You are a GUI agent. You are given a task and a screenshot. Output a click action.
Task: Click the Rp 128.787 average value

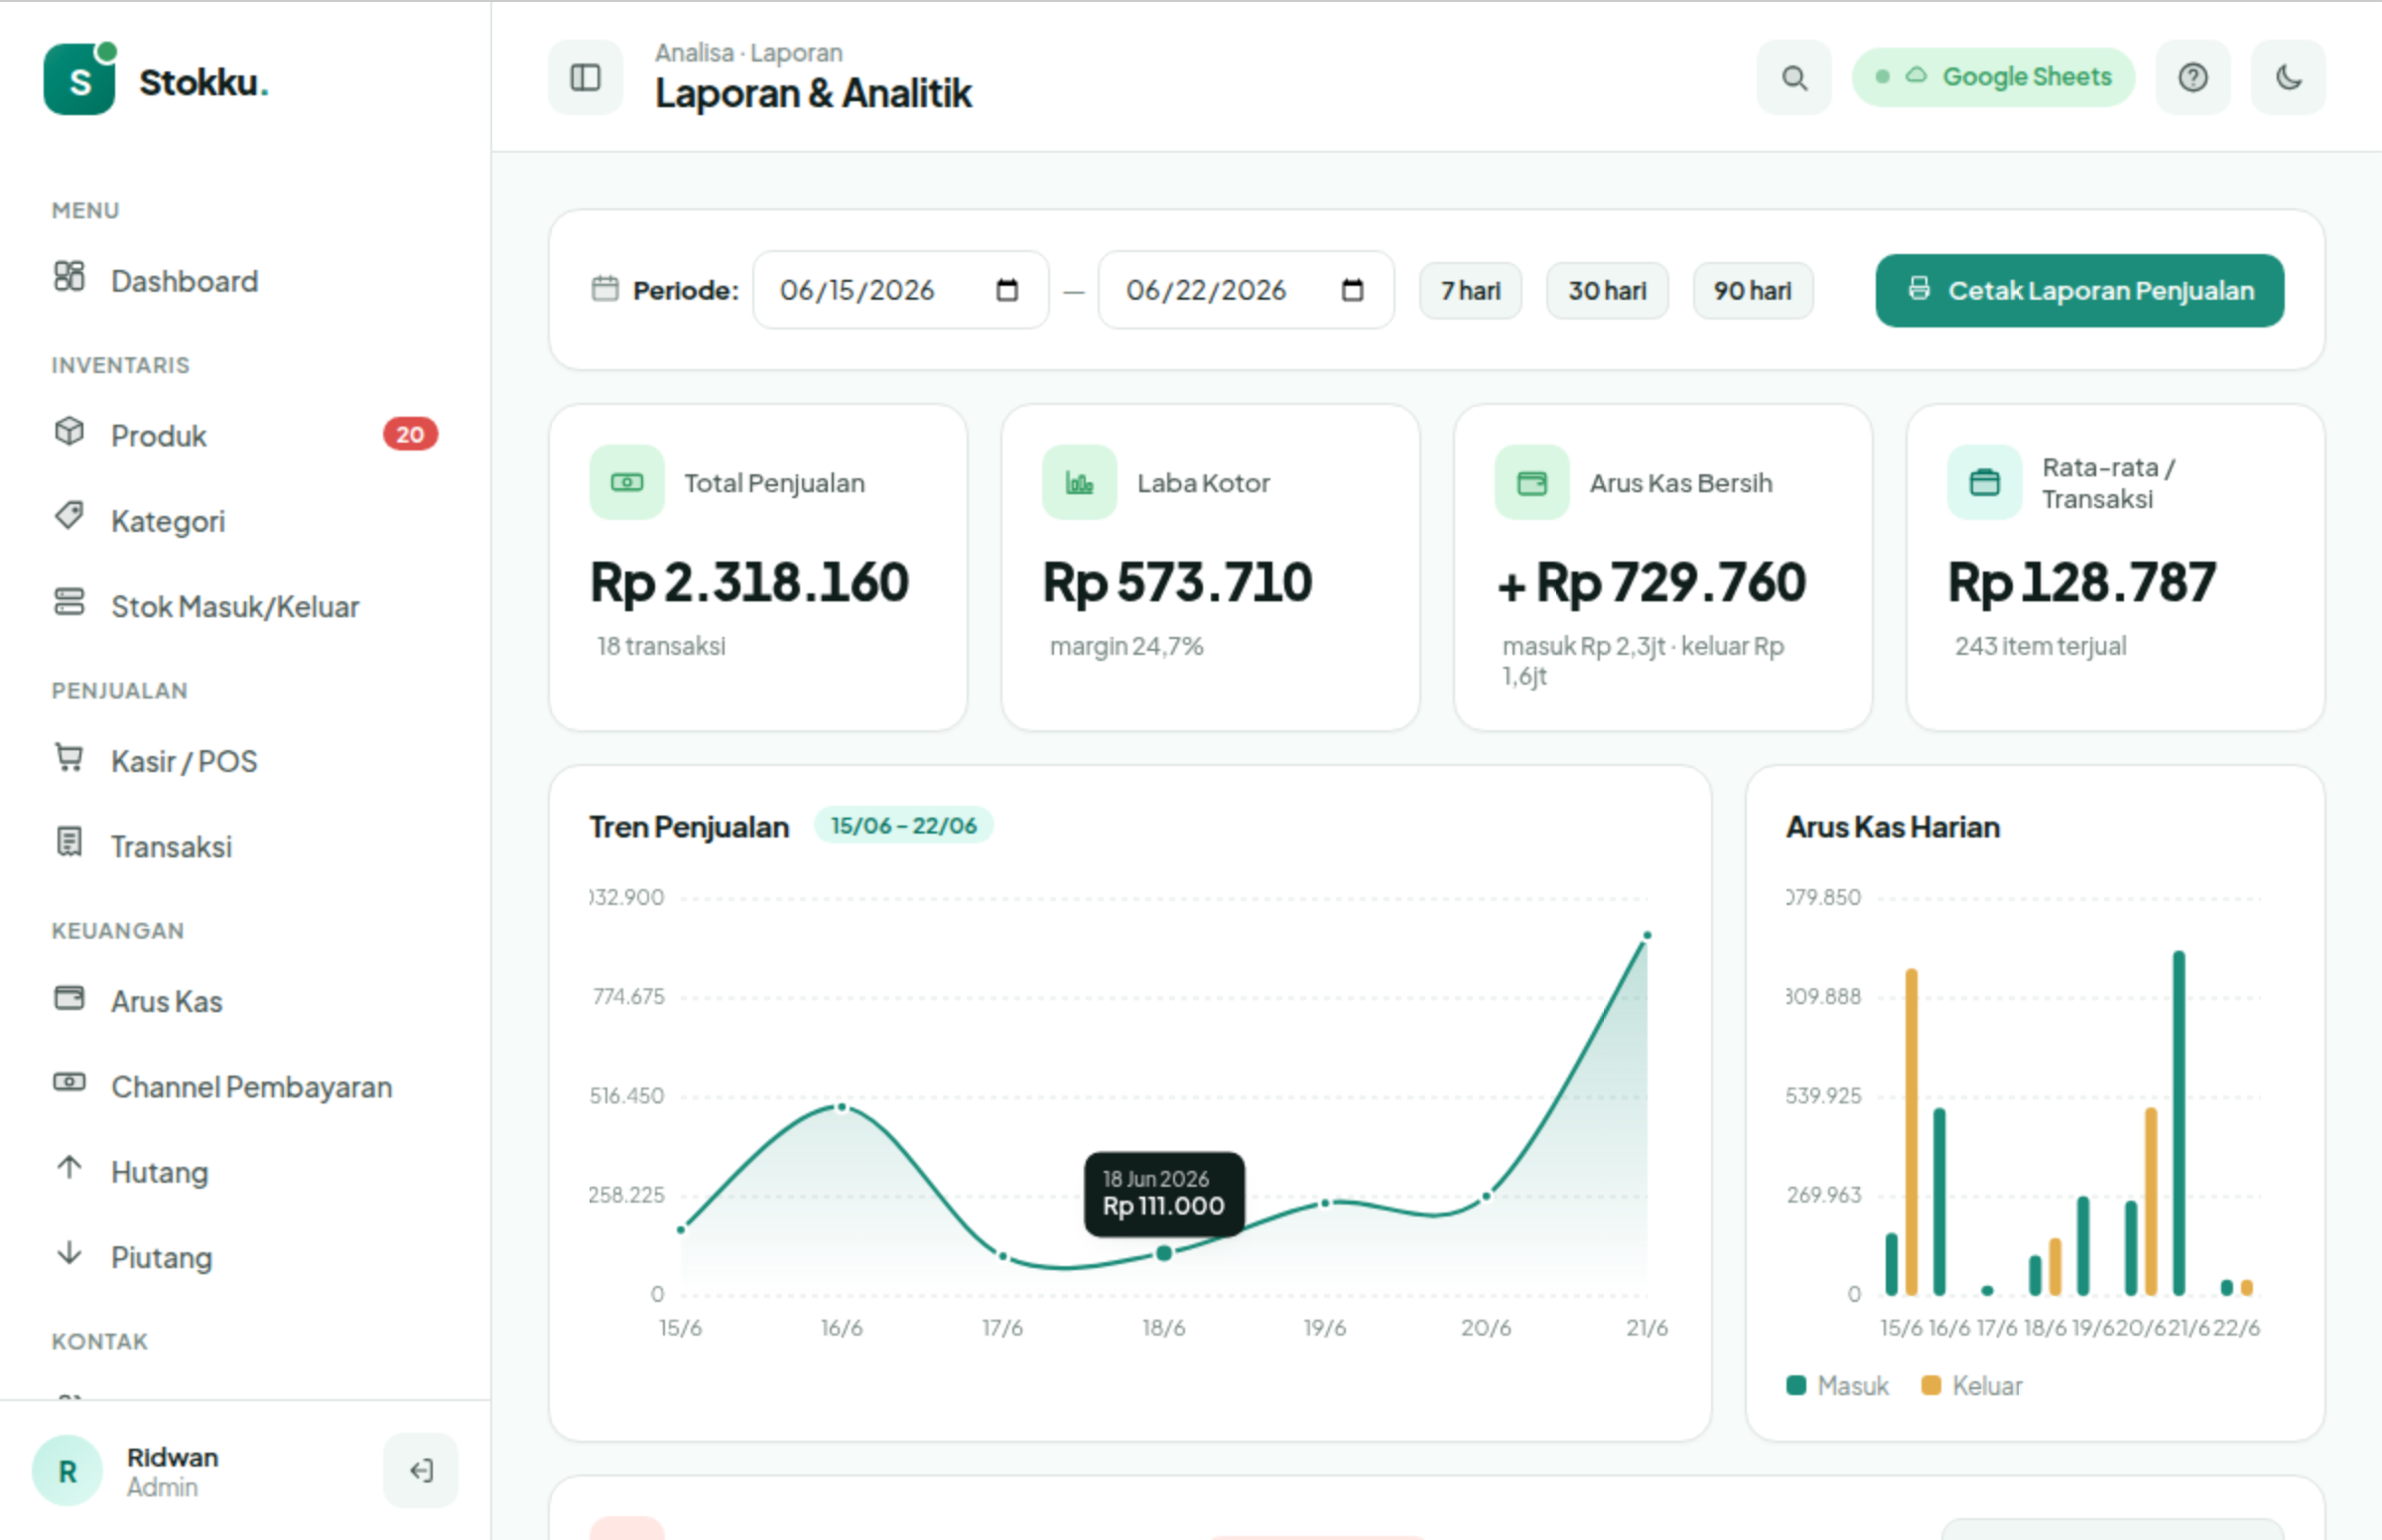point(2082,582)
